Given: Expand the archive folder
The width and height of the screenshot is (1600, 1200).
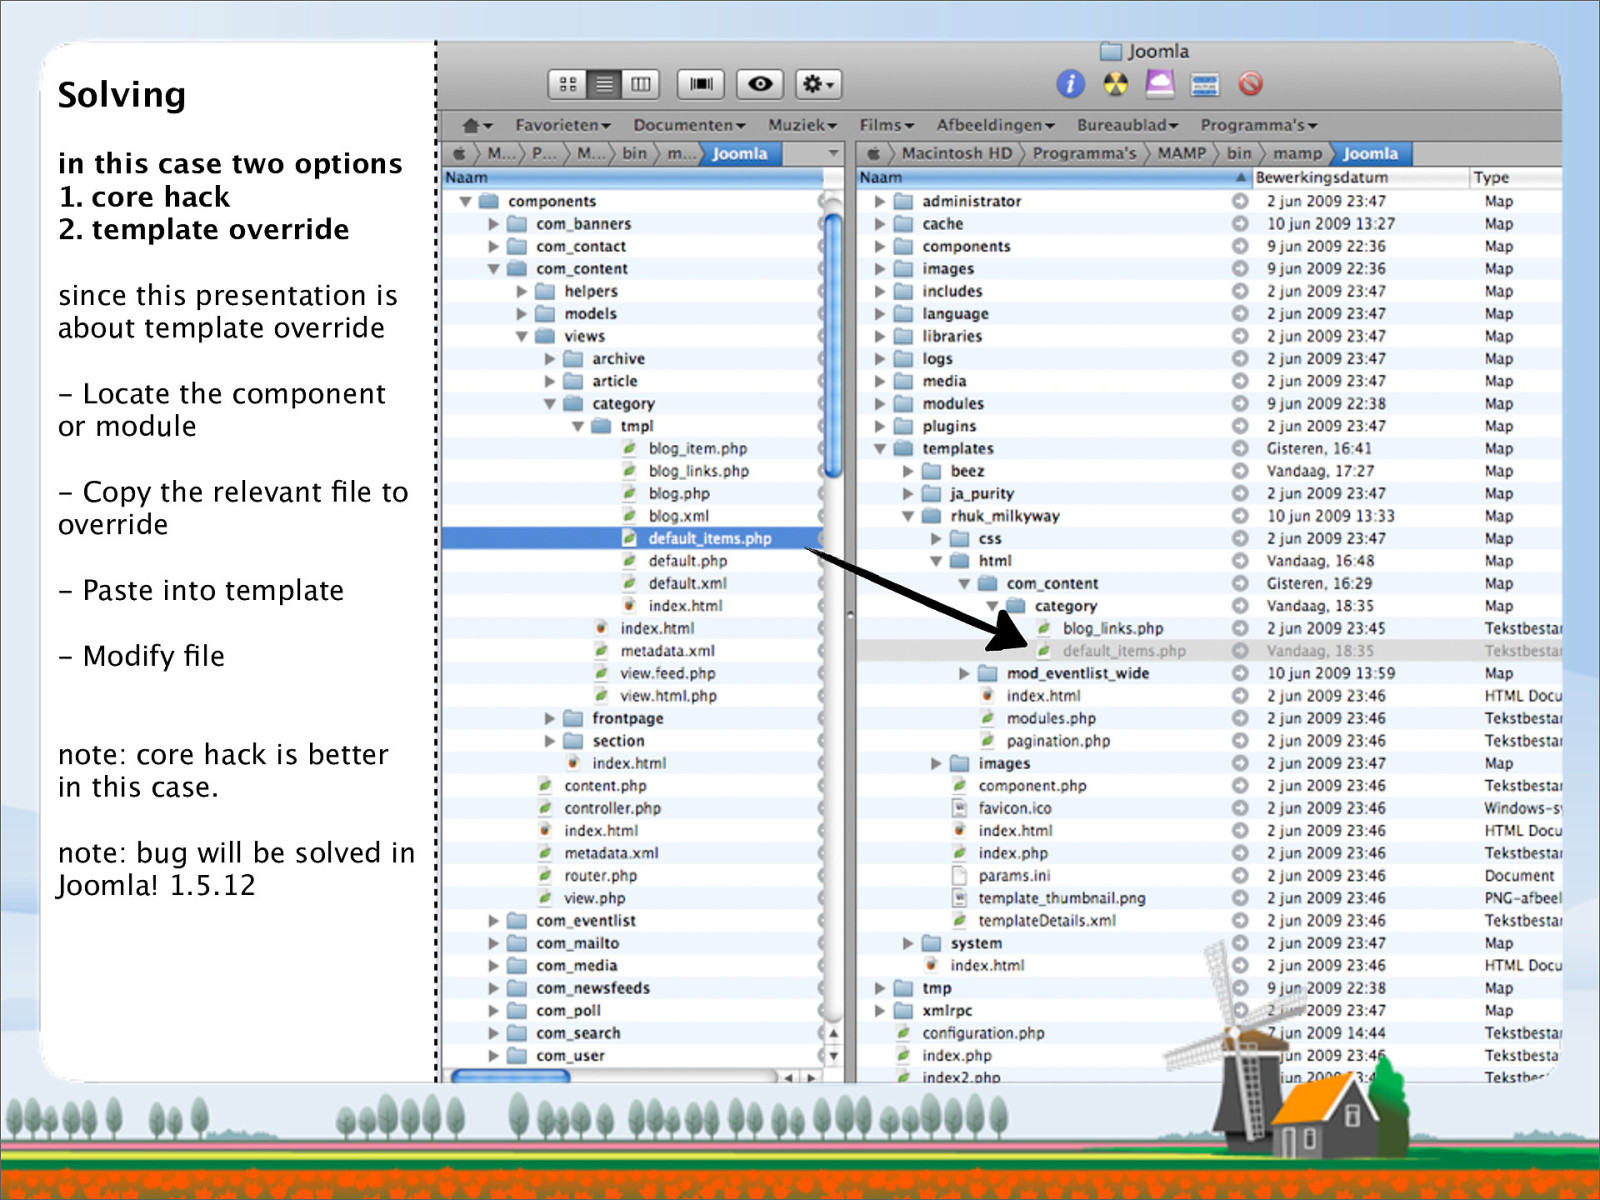Looking at the screenshot, I should click(x=549, y=359).
